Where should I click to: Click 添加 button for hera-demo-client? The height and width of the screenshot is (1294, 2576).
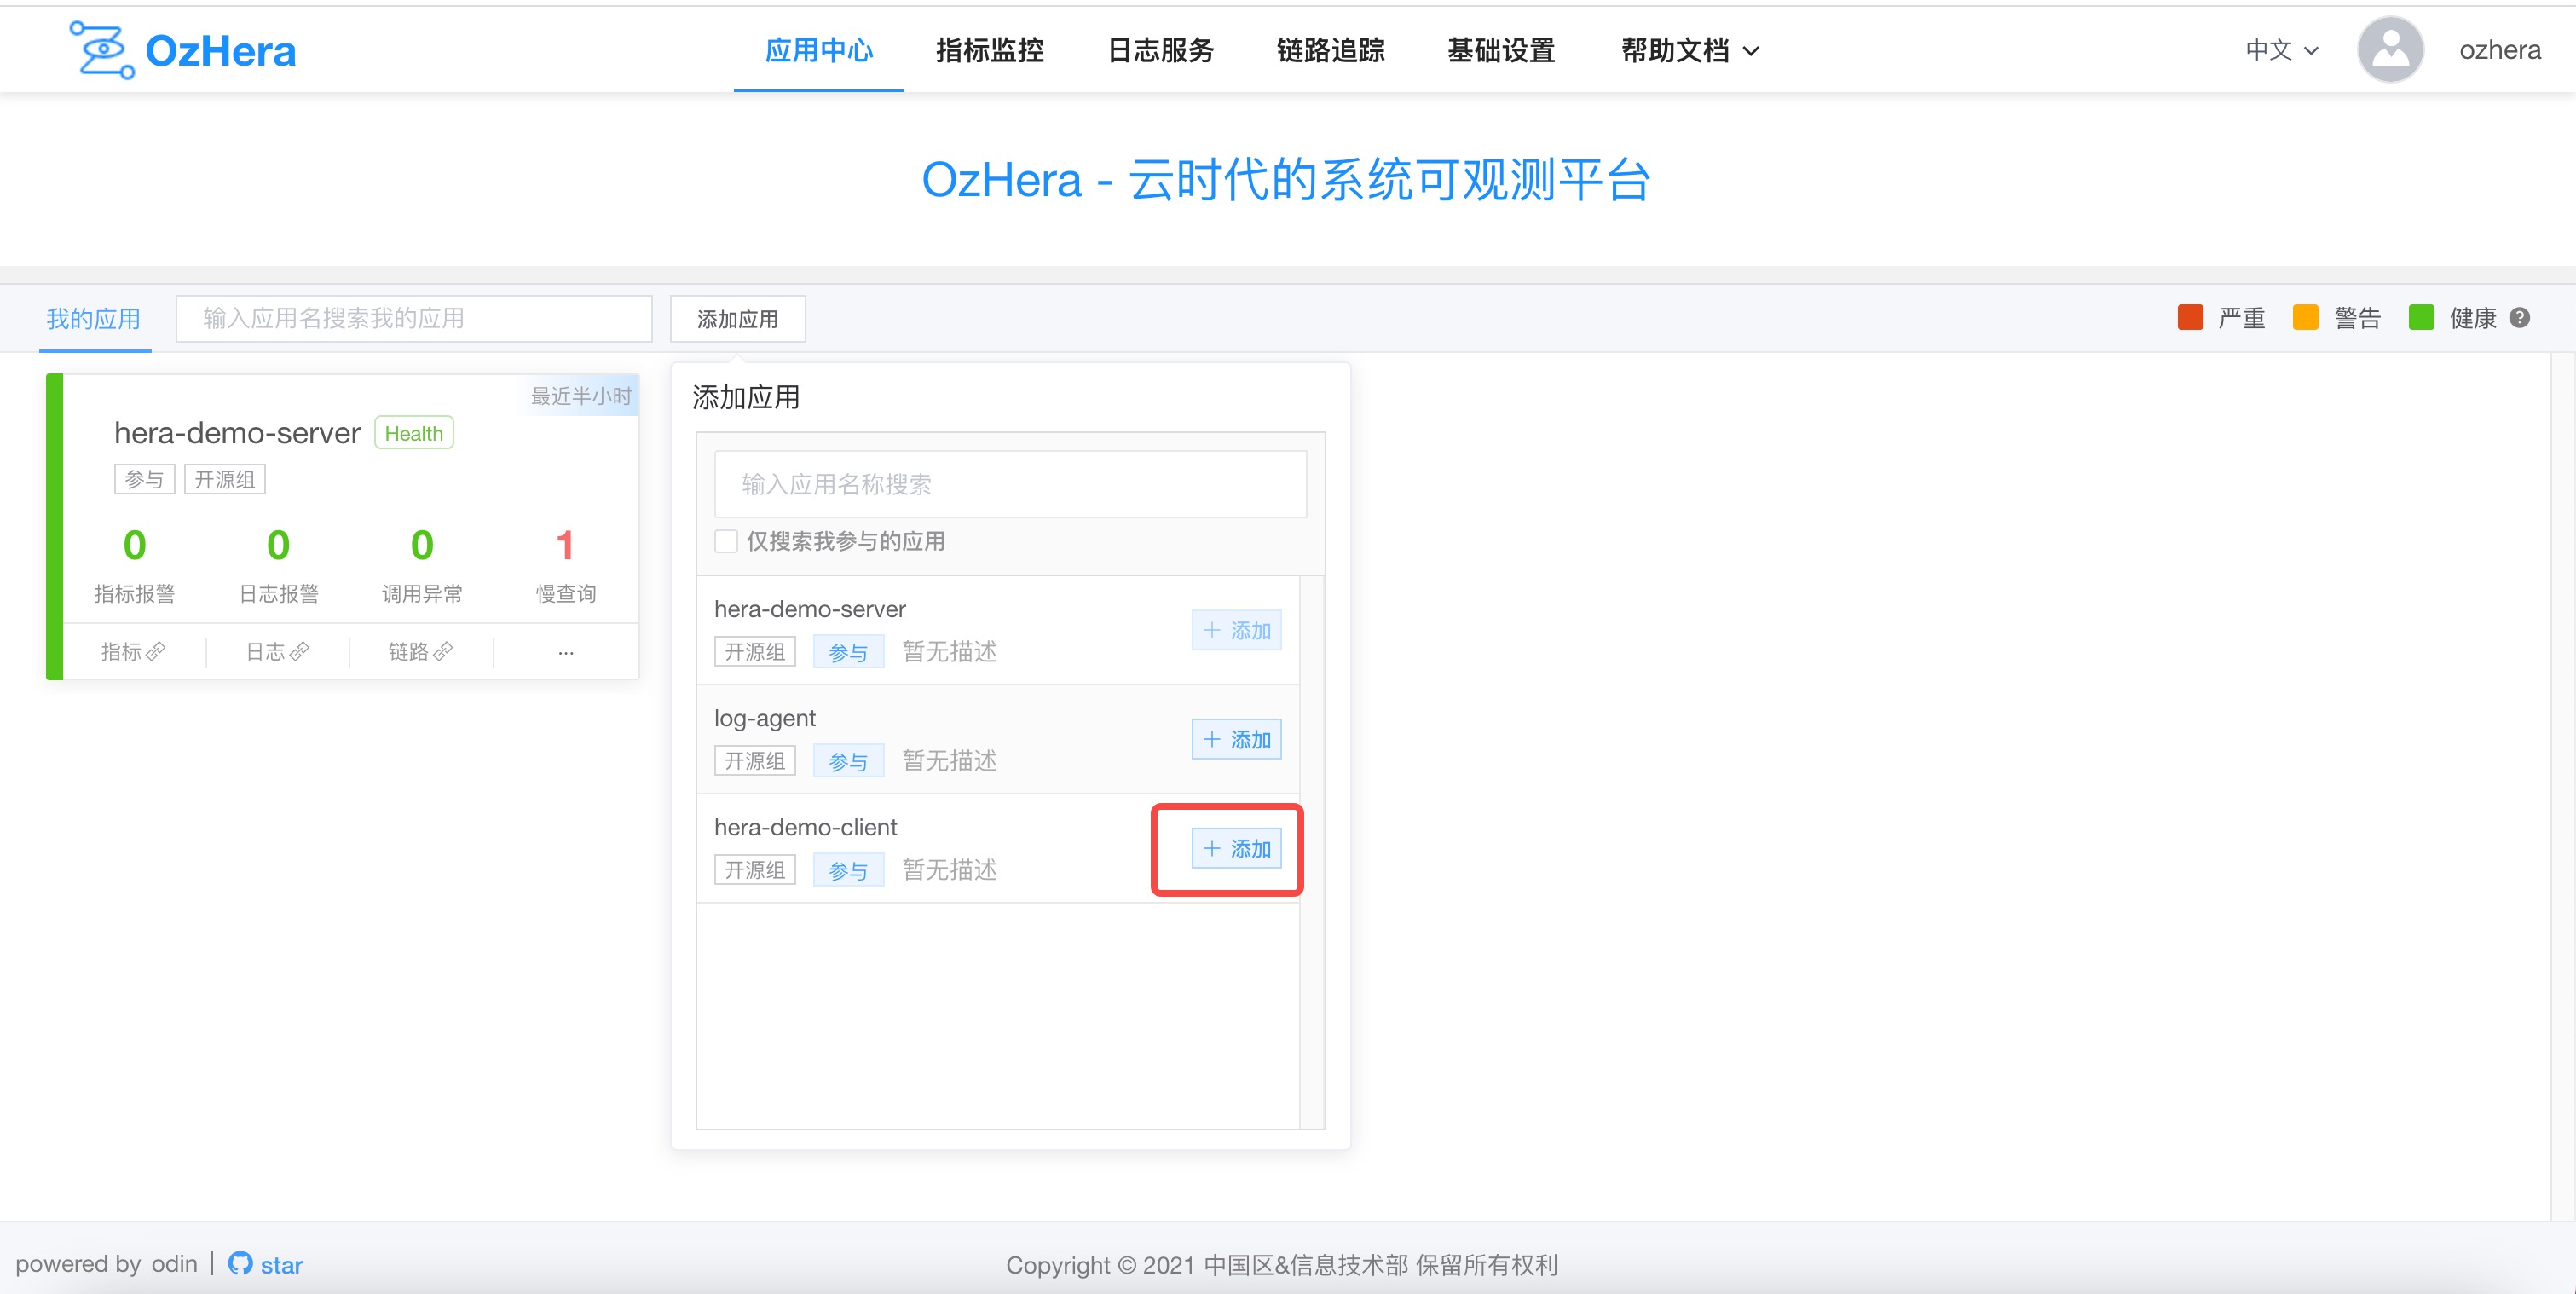[1236, 848]
